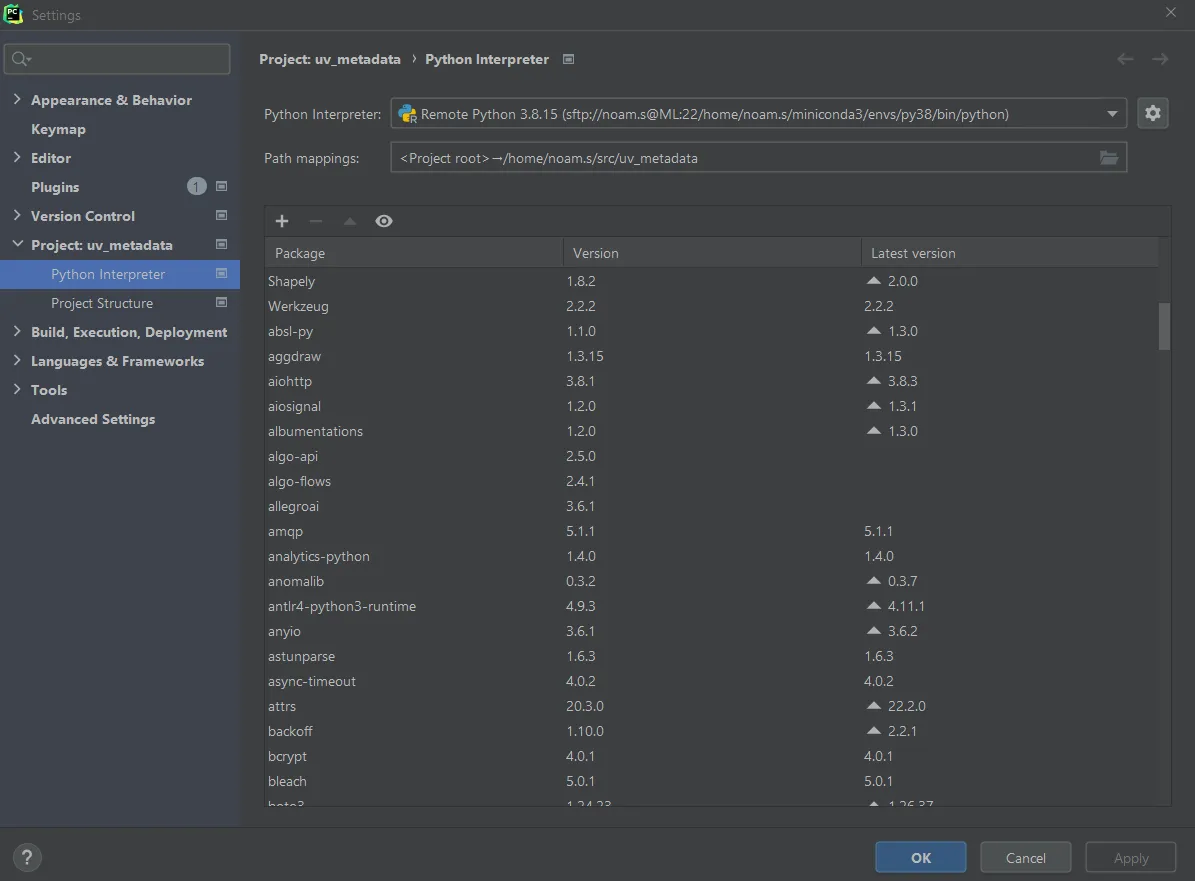Focus the settings search field
The image size is (1195, 881).
click(x=117, y=59)
